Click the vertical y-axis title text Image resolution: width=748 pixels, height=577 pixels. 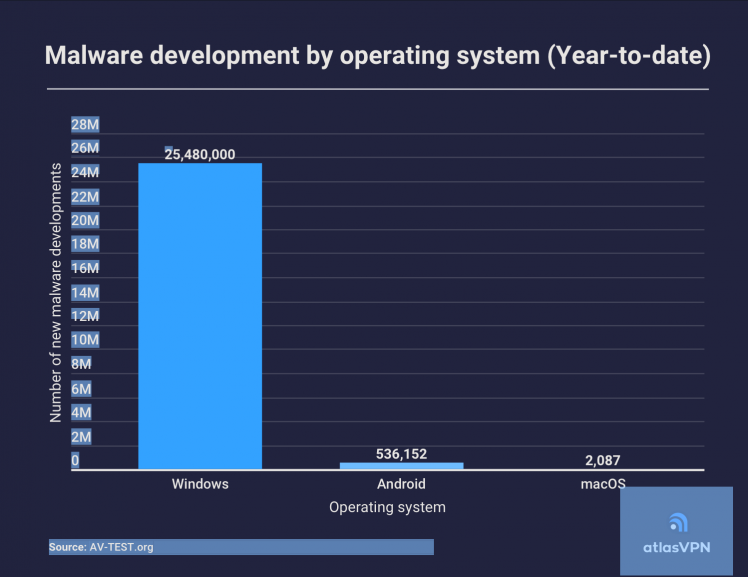pos(56,292)
